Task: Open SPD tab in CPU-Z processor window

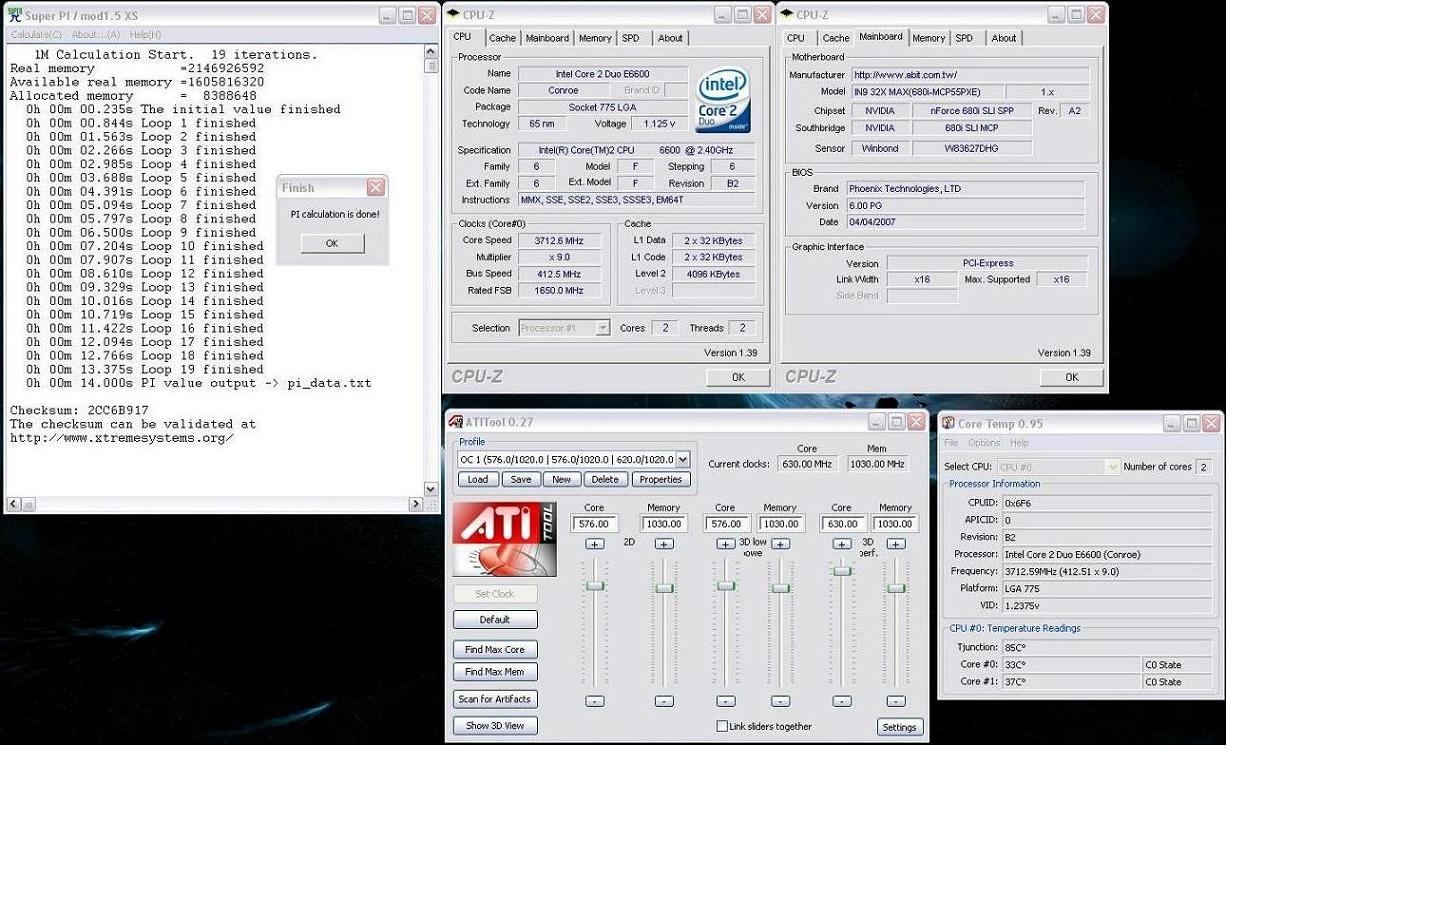Action: [631, 38]
